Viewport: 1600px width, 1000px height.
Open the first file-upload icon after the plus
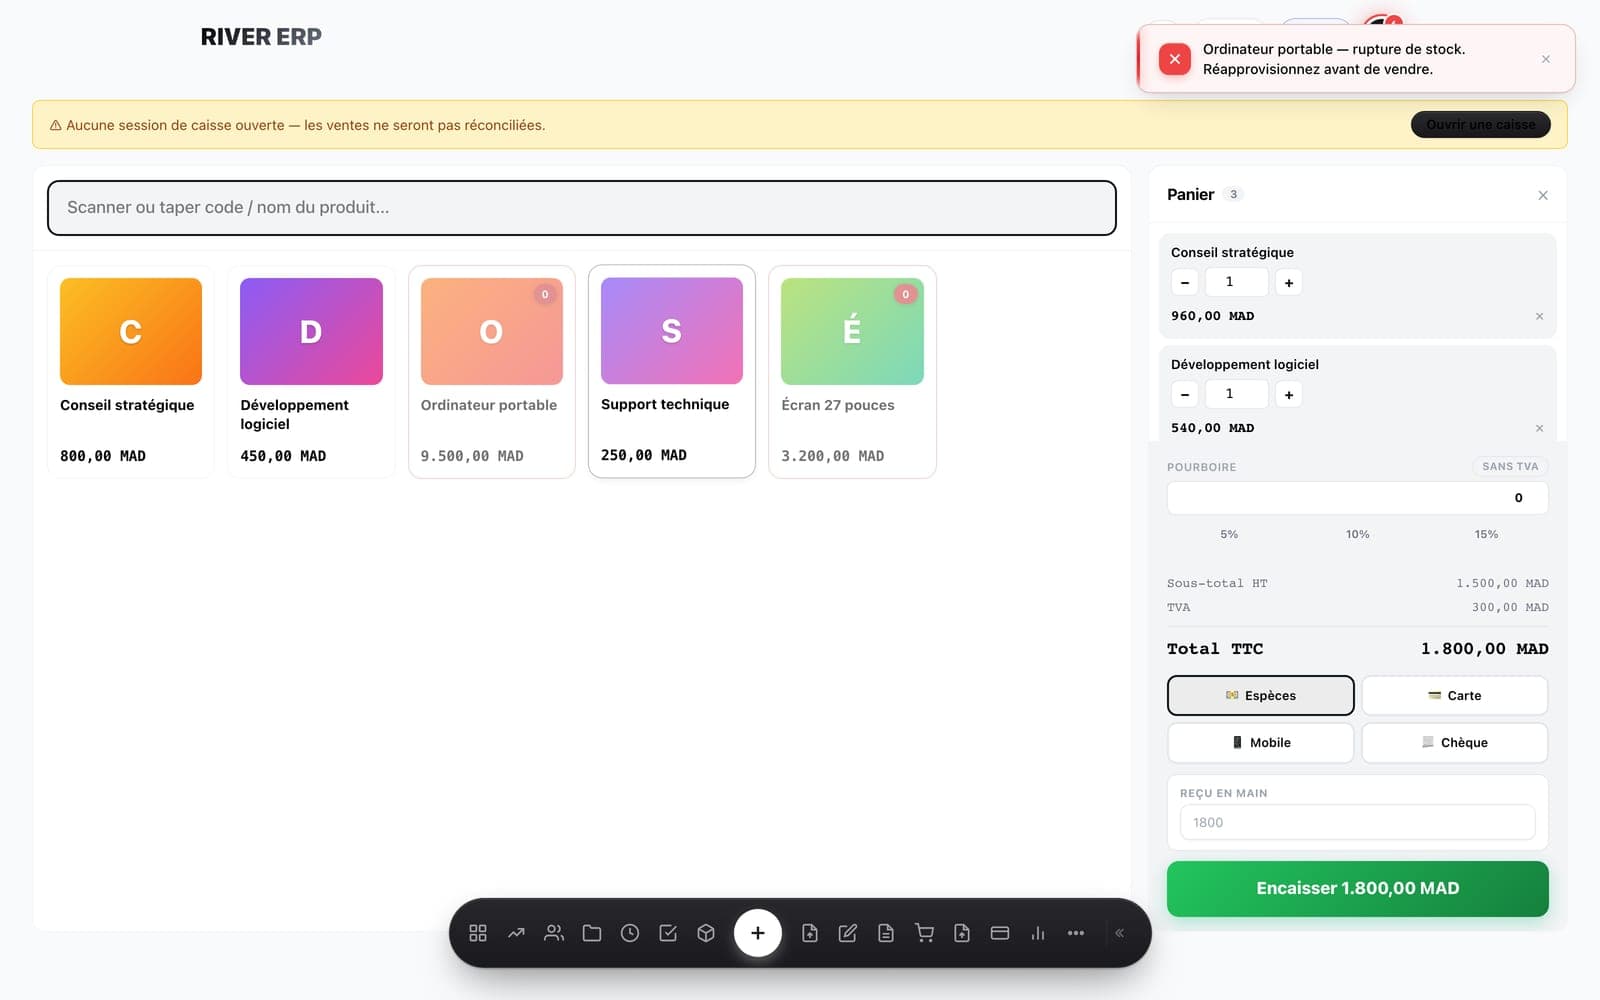pyautogui.click(x=810, y=933)
